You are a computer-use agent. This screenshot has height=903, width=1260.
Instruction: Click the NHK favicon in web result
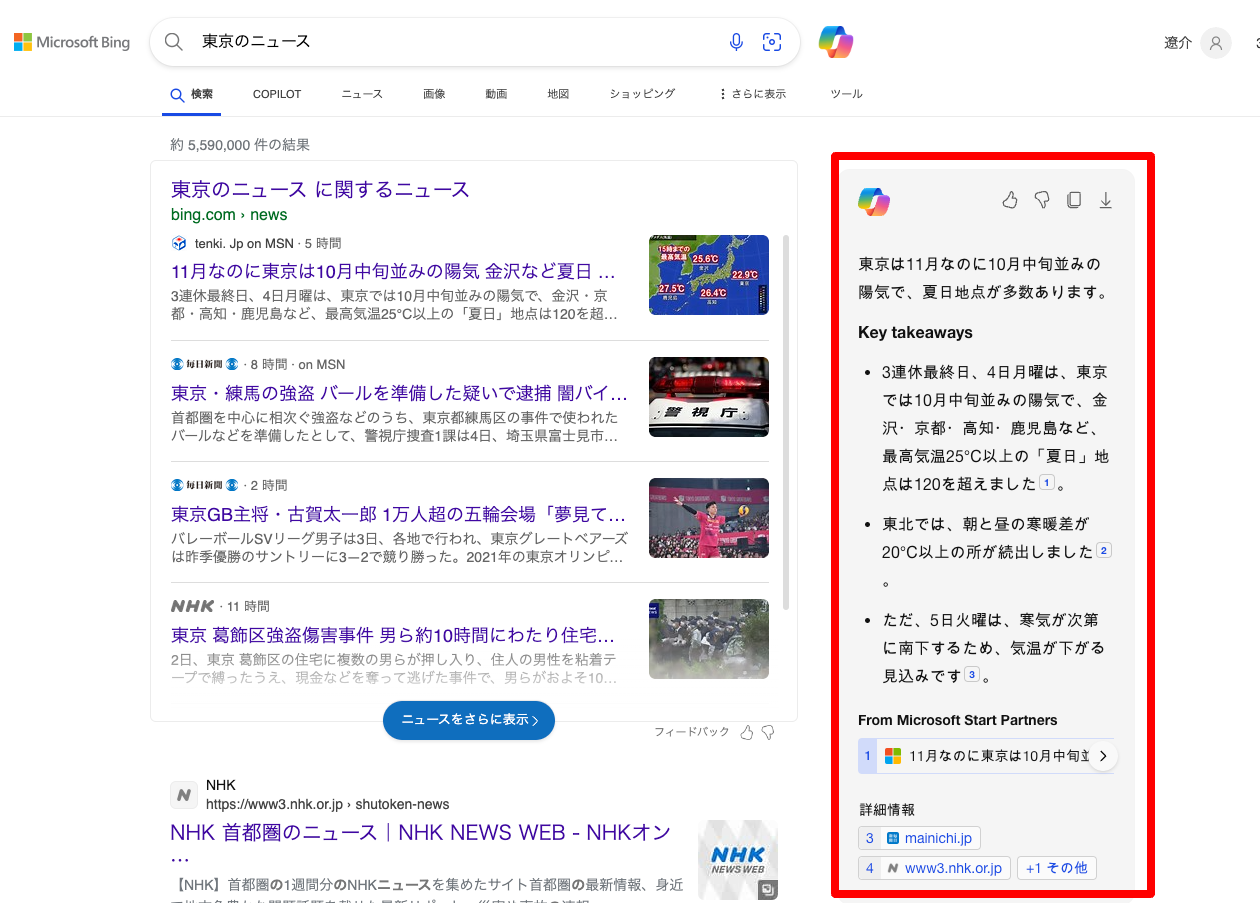pyautogui.click(x=183, y=795)
